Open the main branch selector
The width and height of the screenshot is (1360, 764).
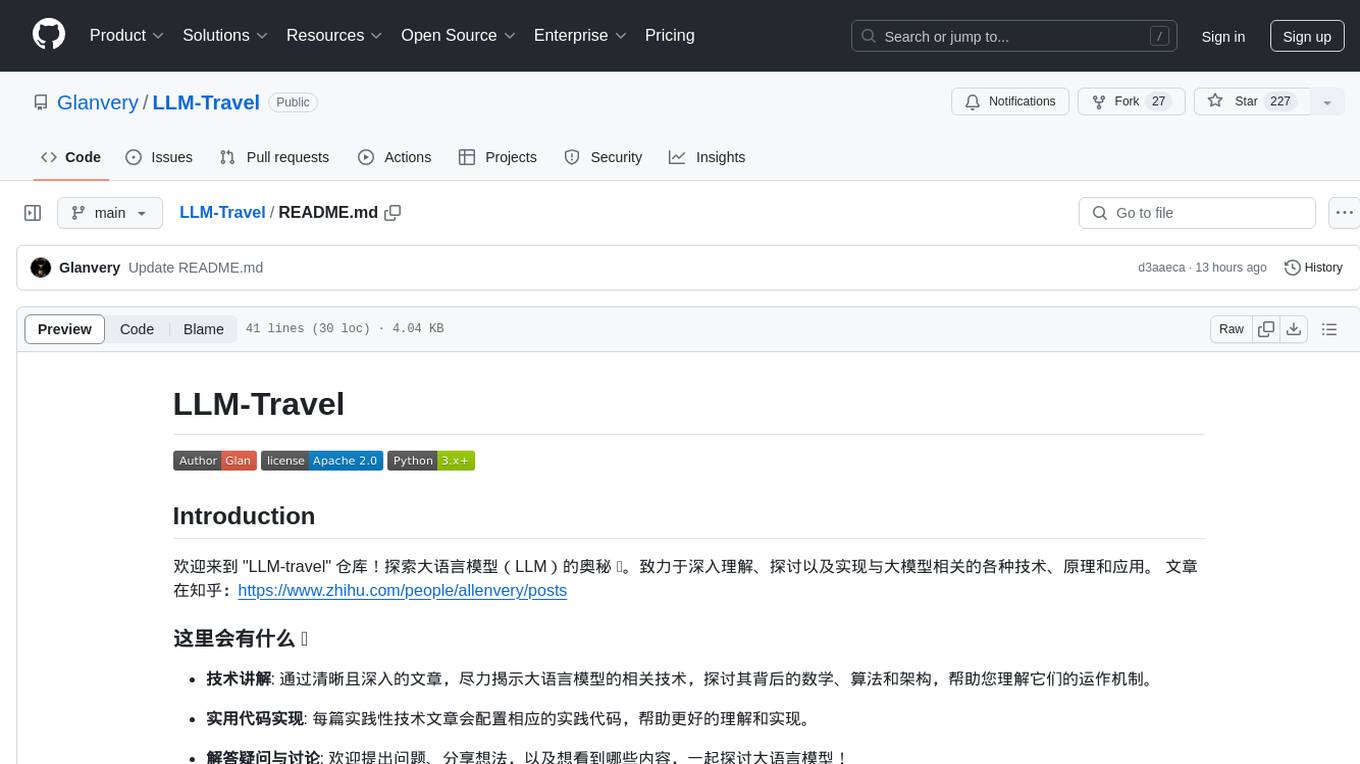(110, 213)
